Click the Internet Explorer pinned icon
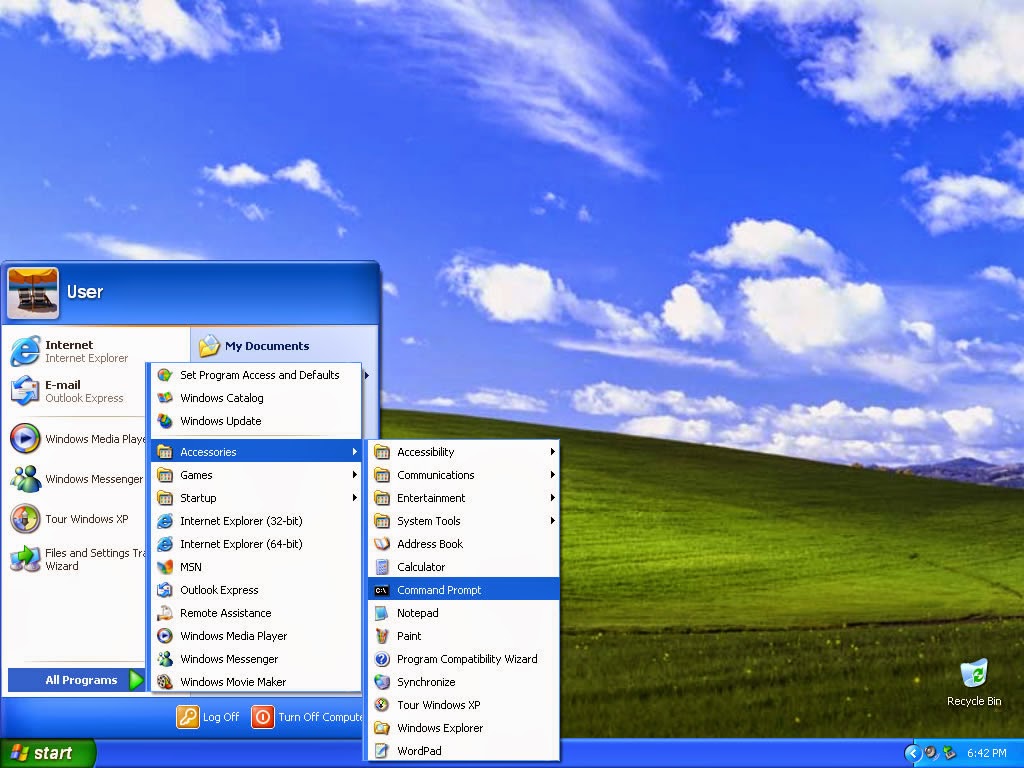This screenshot has width=1024, height=768. pyautogui.click(x=25, y=351)
